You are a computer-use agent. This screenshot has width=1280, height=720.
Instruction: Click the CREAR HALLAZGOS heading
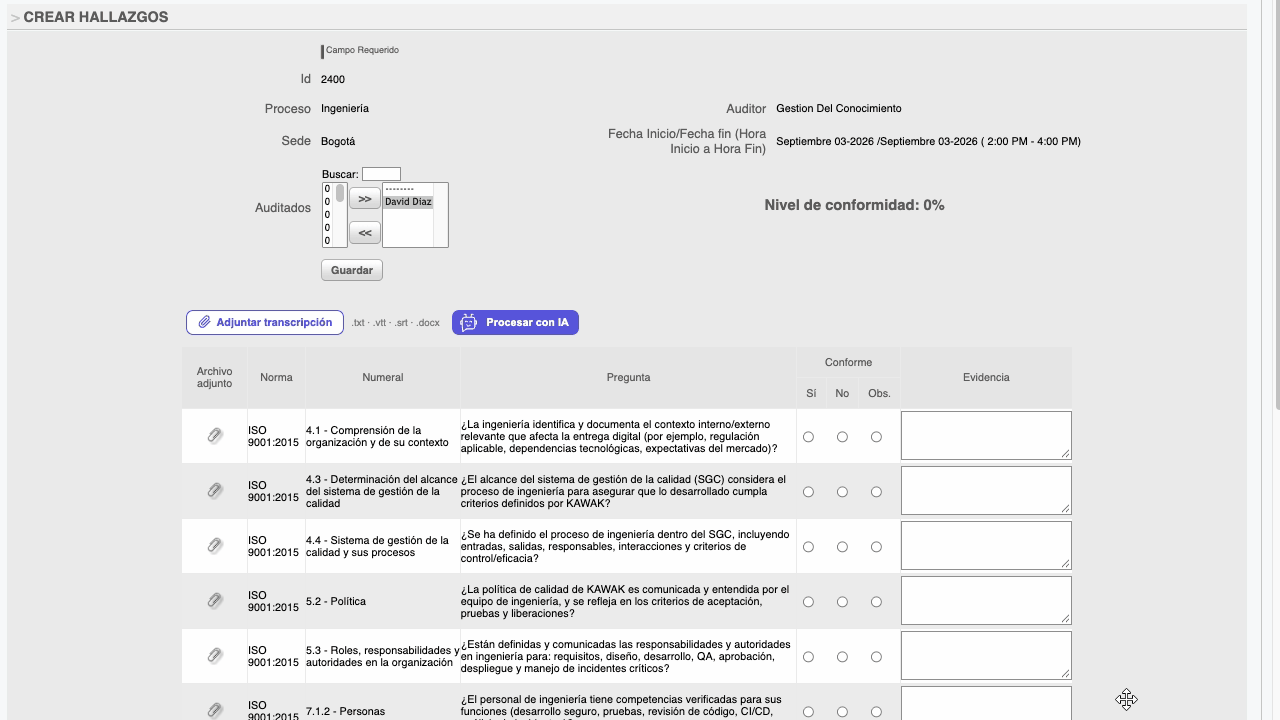point(96,17)
